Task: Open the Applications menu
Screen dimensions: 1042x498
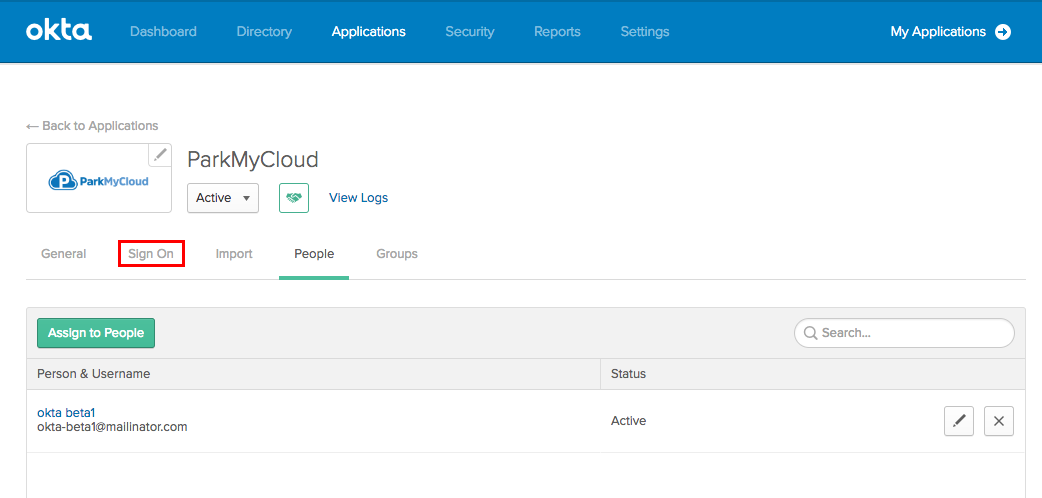Action: tap(369, 32)
